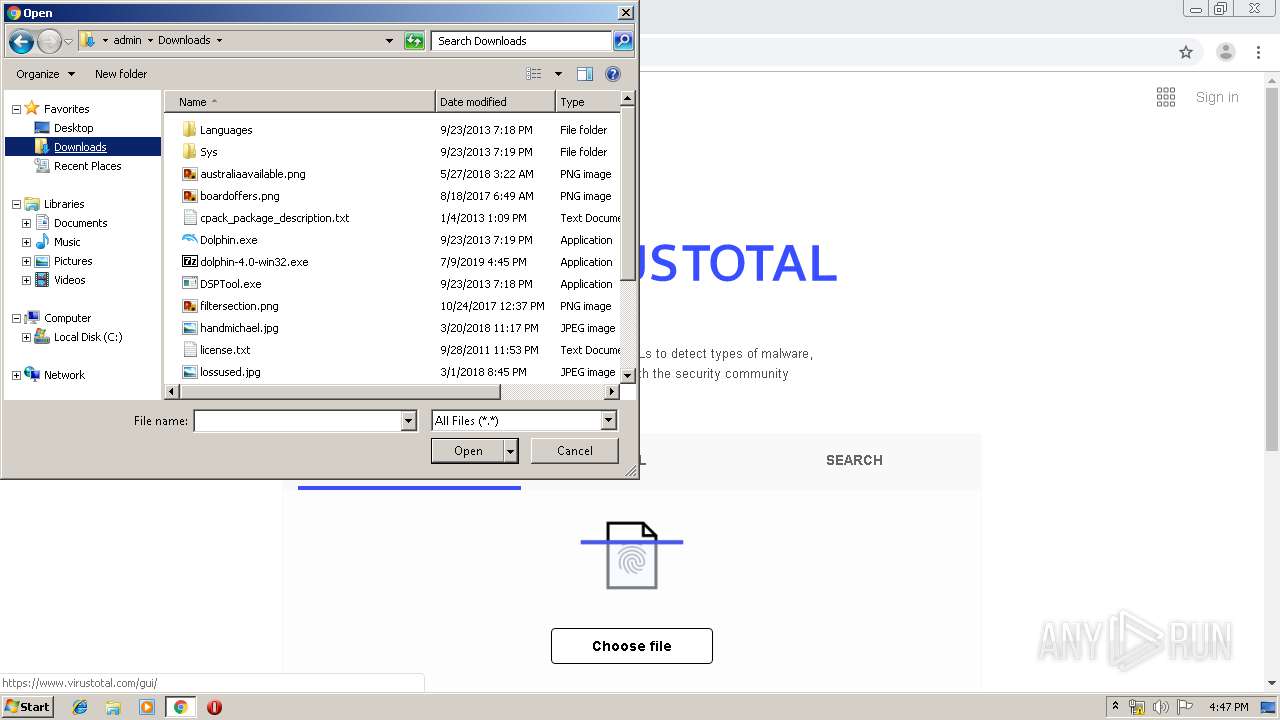Click the Start button

click(x=28, y=707)
